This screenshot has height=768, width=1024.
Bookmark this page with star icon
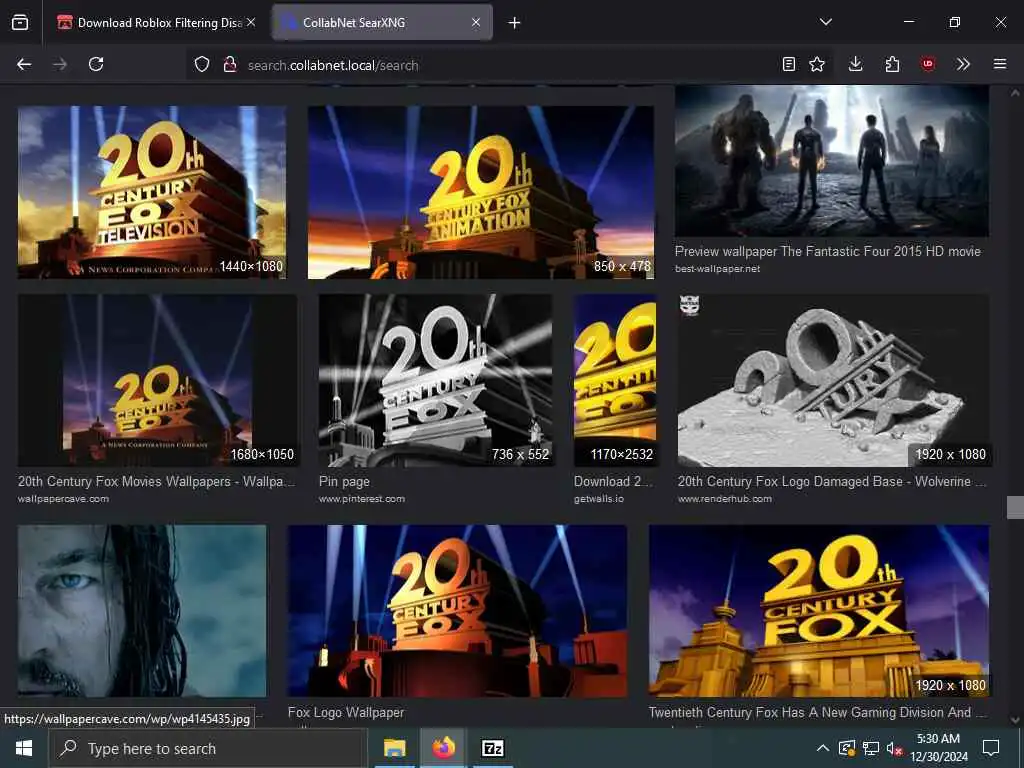pyautogui.click(x=817, y=65)
